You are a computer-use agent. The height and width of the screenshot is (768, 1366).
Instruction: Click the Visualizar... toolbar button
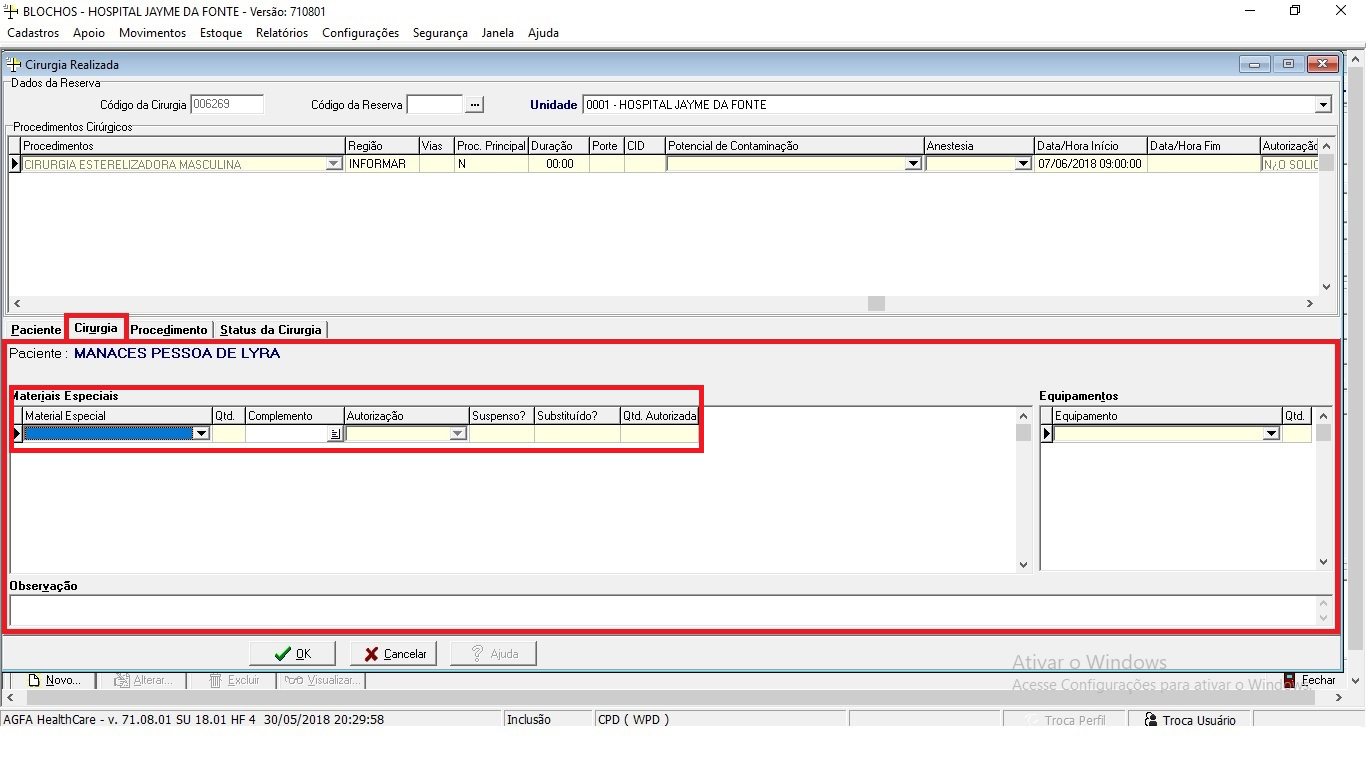[322, 680]
